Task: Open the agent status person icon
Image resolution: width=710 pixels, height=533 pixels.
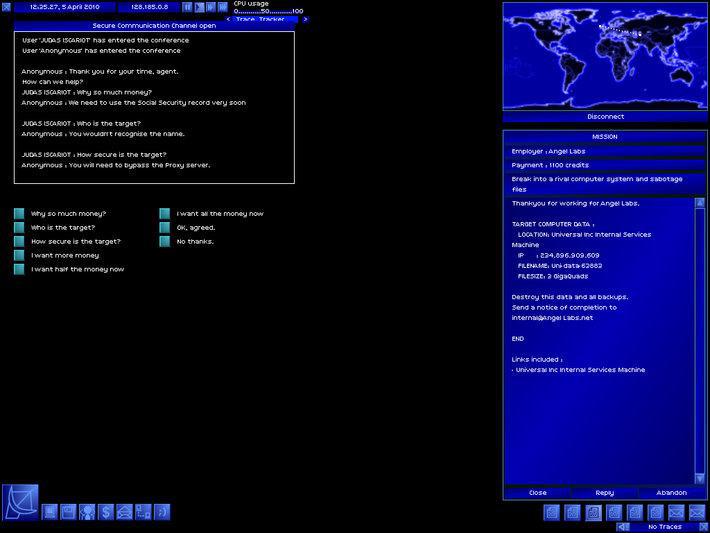Action: [87, 512]
